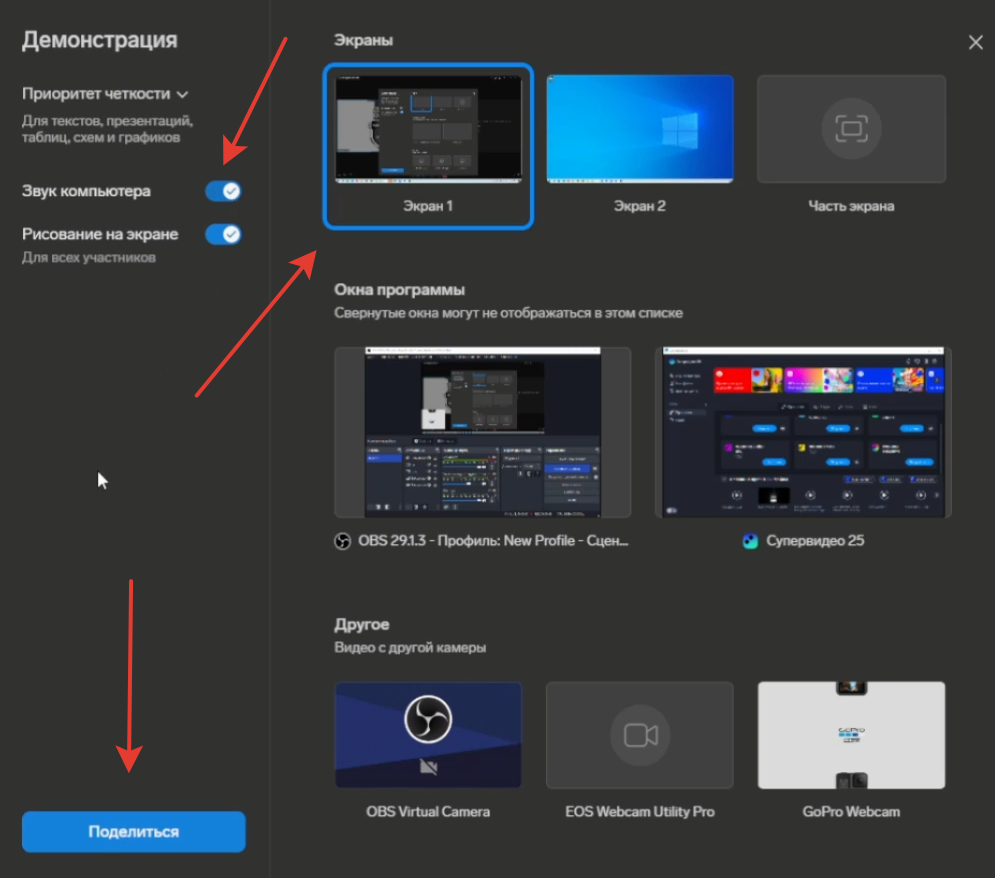Click the screen-region icon in Часть экрана
Viewport: 995px width, 878px height.
click(x=851, y=128)
